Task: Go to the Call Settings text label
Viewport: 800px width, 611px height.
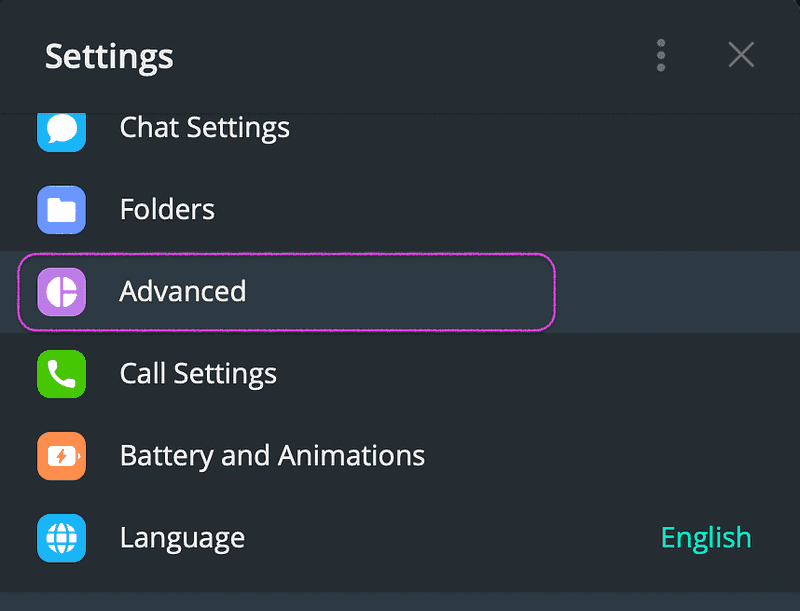Action: click(x=198, y=374)
